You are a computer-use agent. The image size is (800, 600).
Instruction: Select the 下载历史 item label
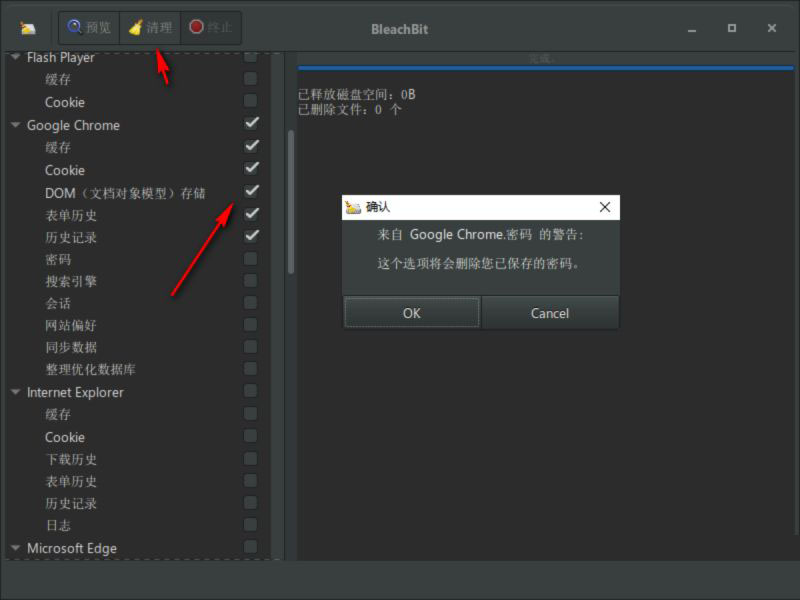[71, 459]
